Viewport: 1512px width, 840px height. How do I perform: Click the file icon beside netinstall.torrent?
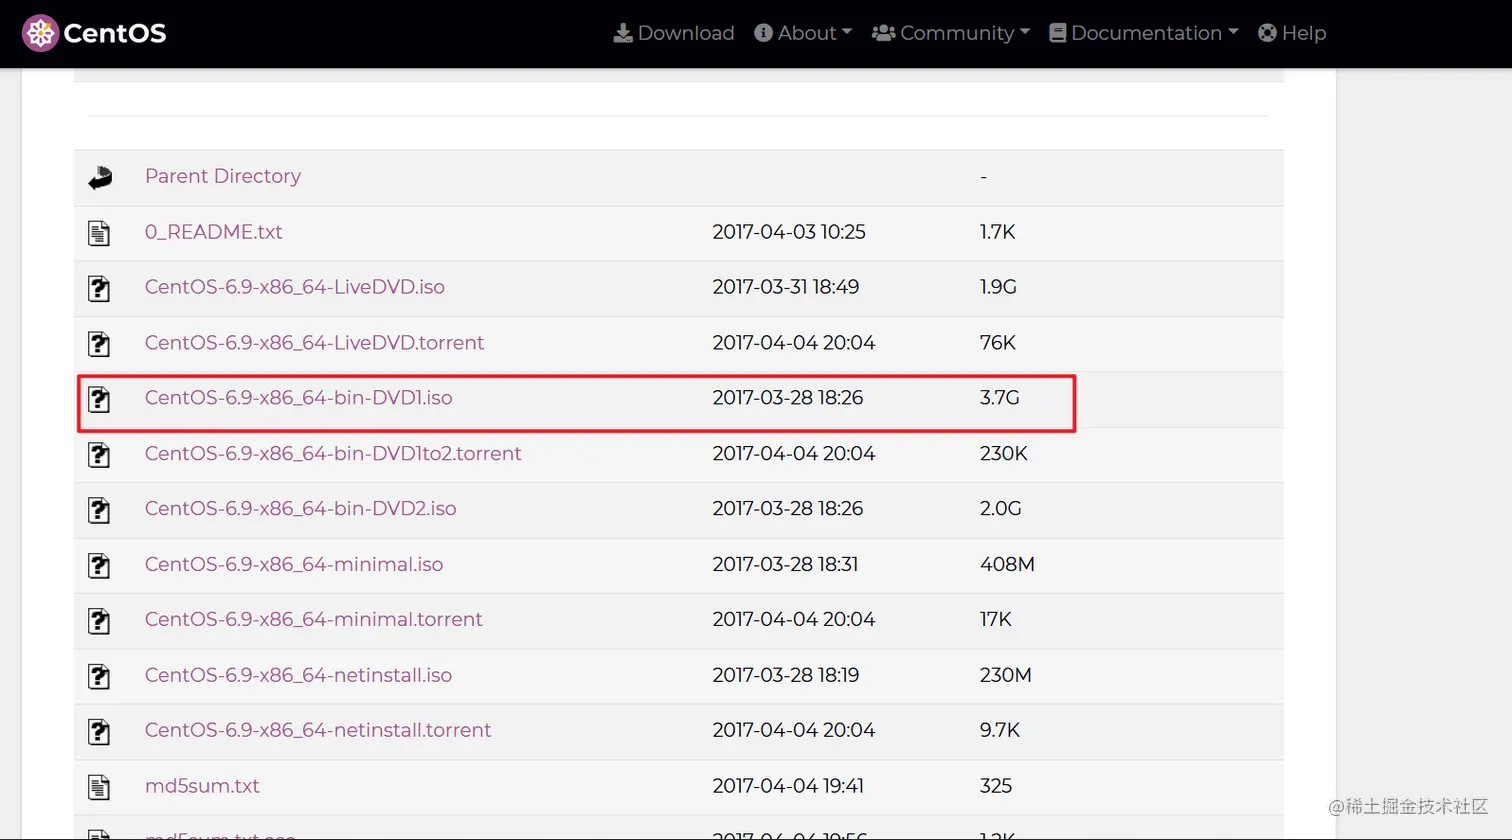point(99,732)
